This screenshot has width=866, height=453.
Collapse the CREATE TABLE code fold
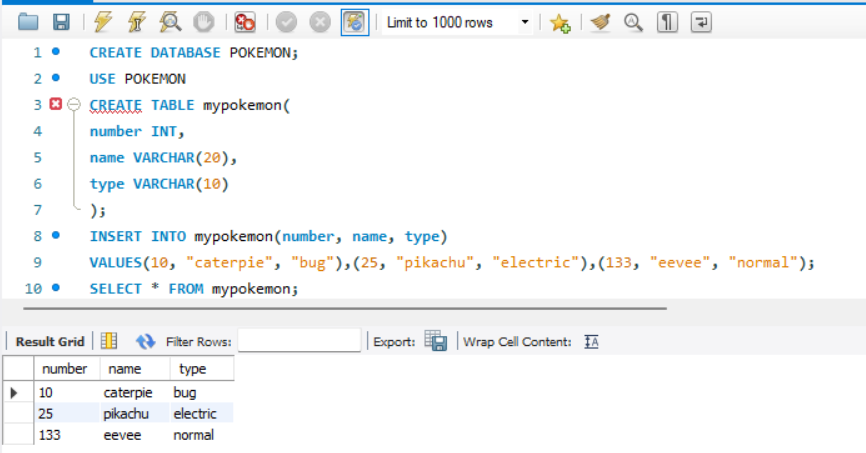click(74, 104)
